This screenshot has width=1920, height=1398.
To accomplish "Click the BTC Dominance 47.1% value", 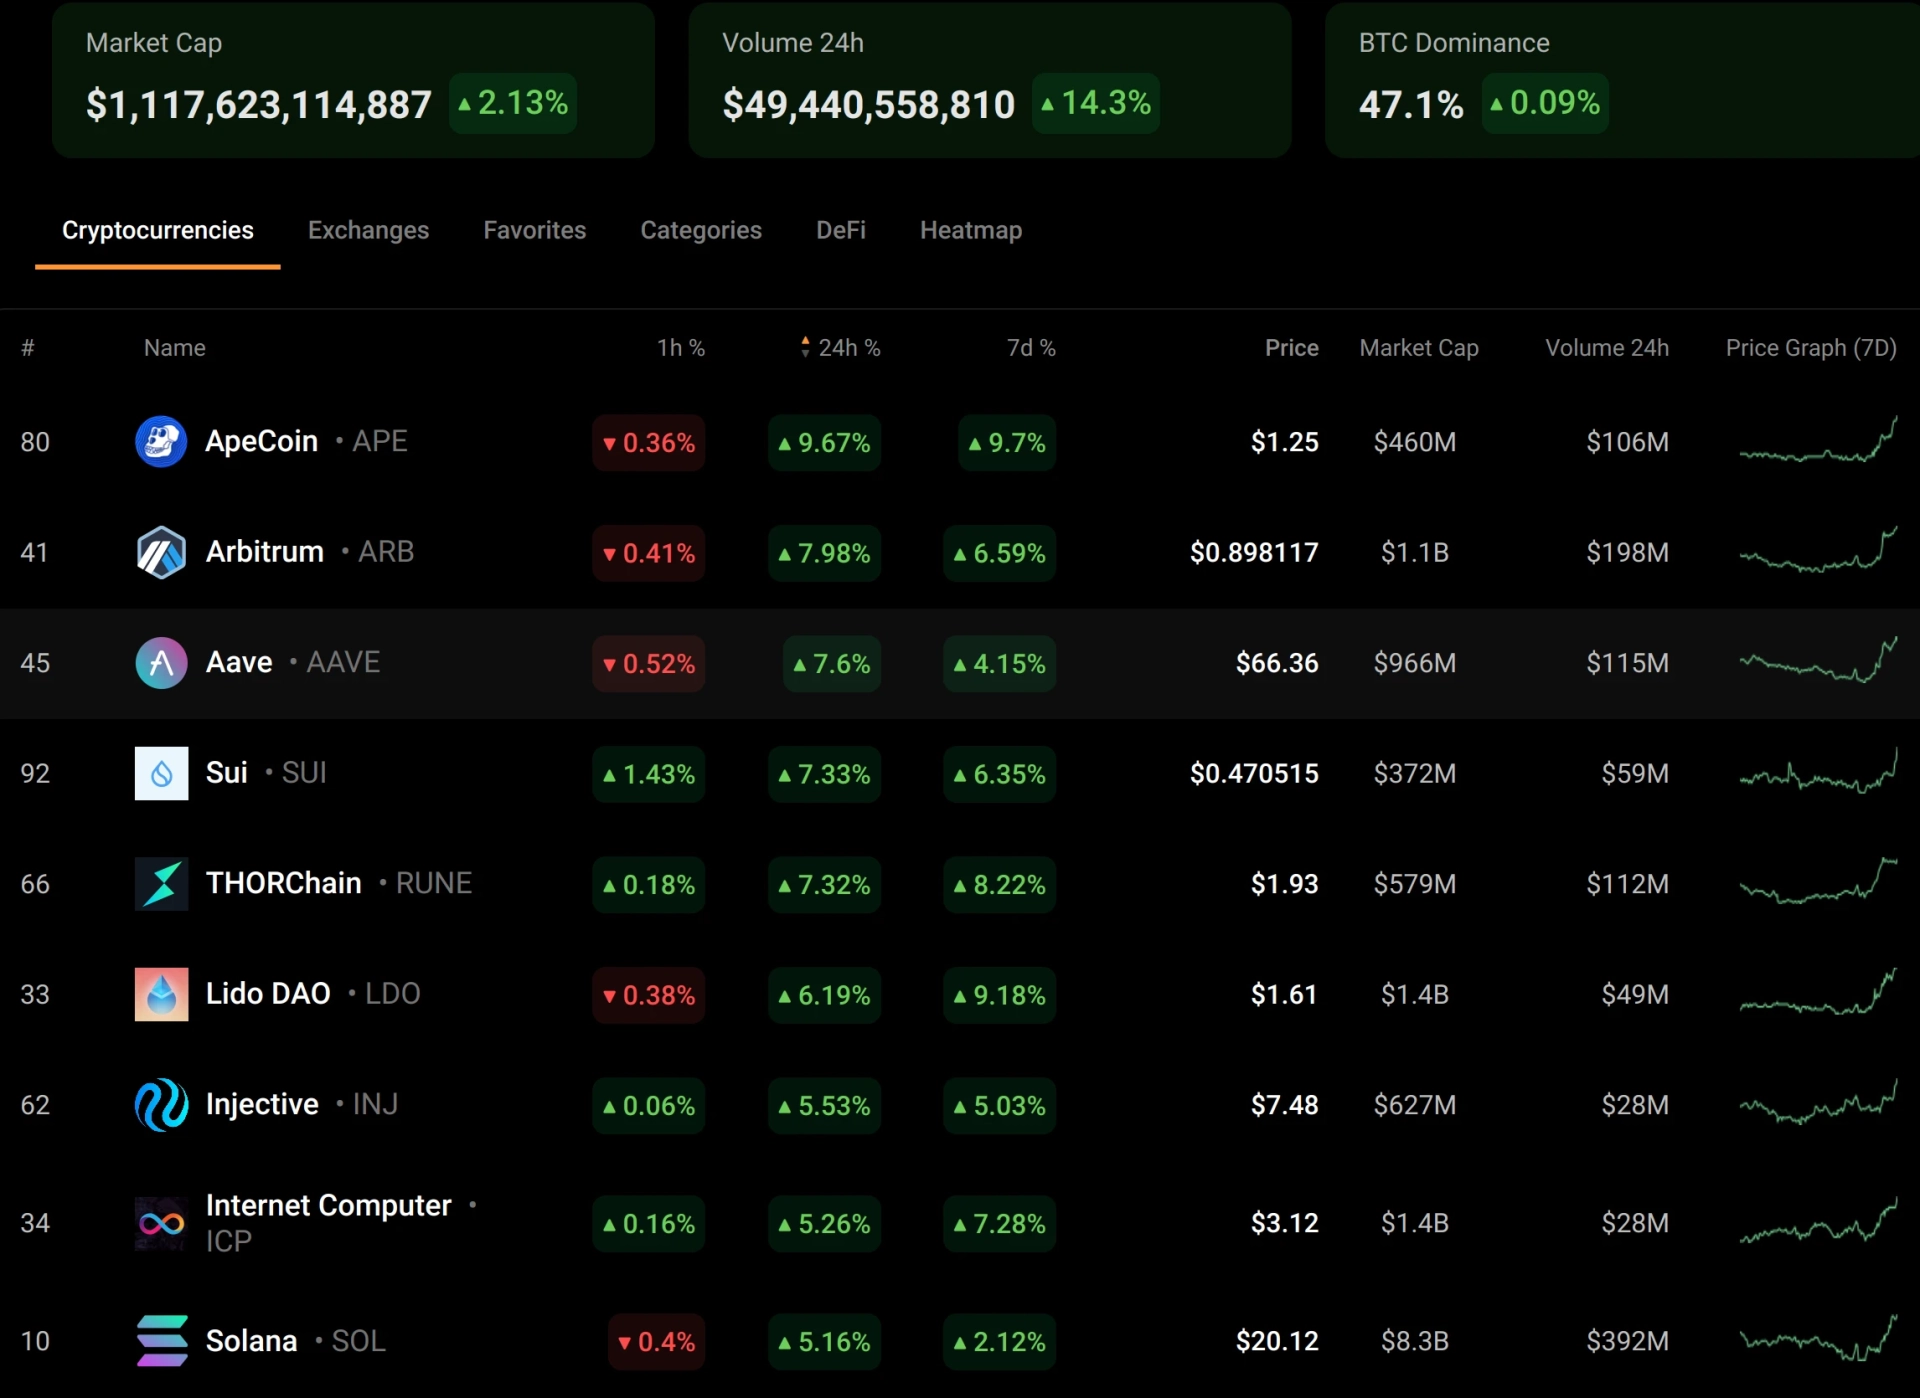I will tap(1411, 104).
